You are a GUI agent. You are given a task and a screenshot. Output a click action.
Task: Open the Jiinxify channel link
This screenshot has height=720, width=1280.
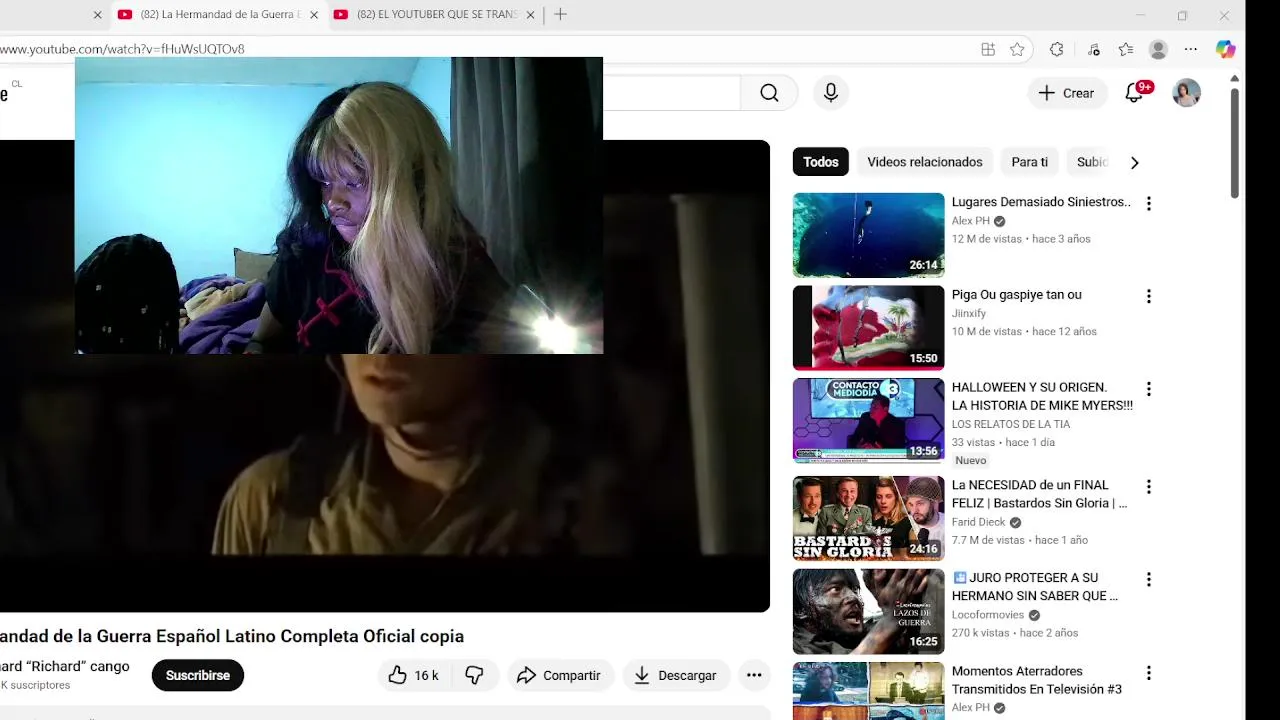point(969,313)
